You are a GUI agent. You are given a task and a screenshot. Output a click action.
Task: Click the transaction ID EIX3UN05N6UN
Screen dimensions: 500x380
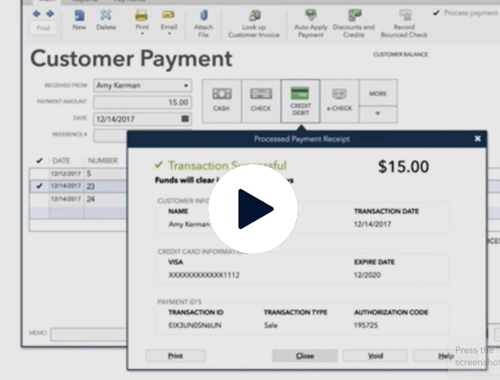click(x=195, y=325)
